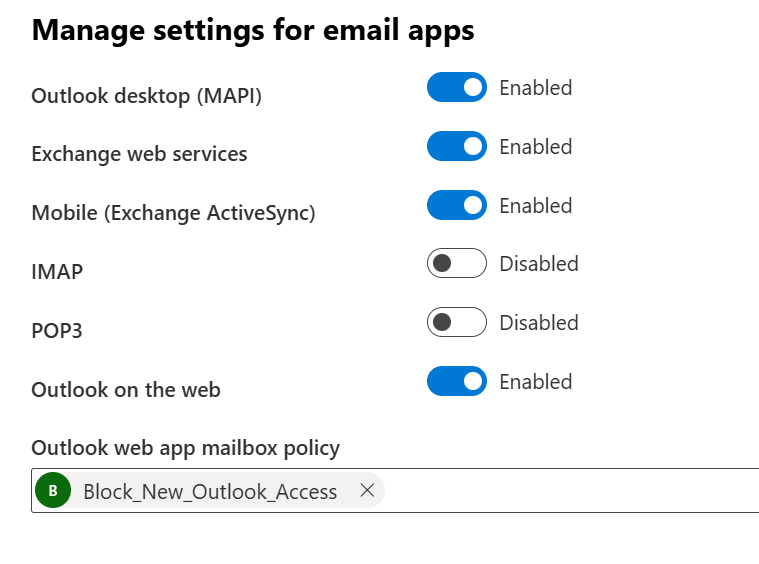
Task: Click the "Disabled" status next to IMAP
Action: [x=539, y=264]
